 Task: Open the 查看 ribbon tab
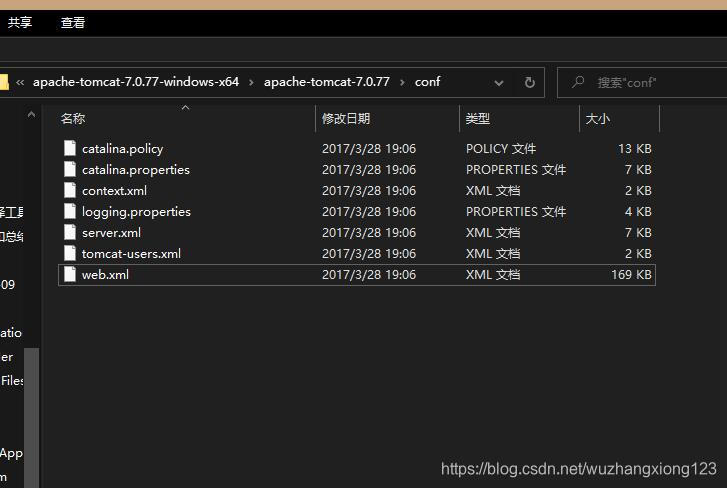73,22
